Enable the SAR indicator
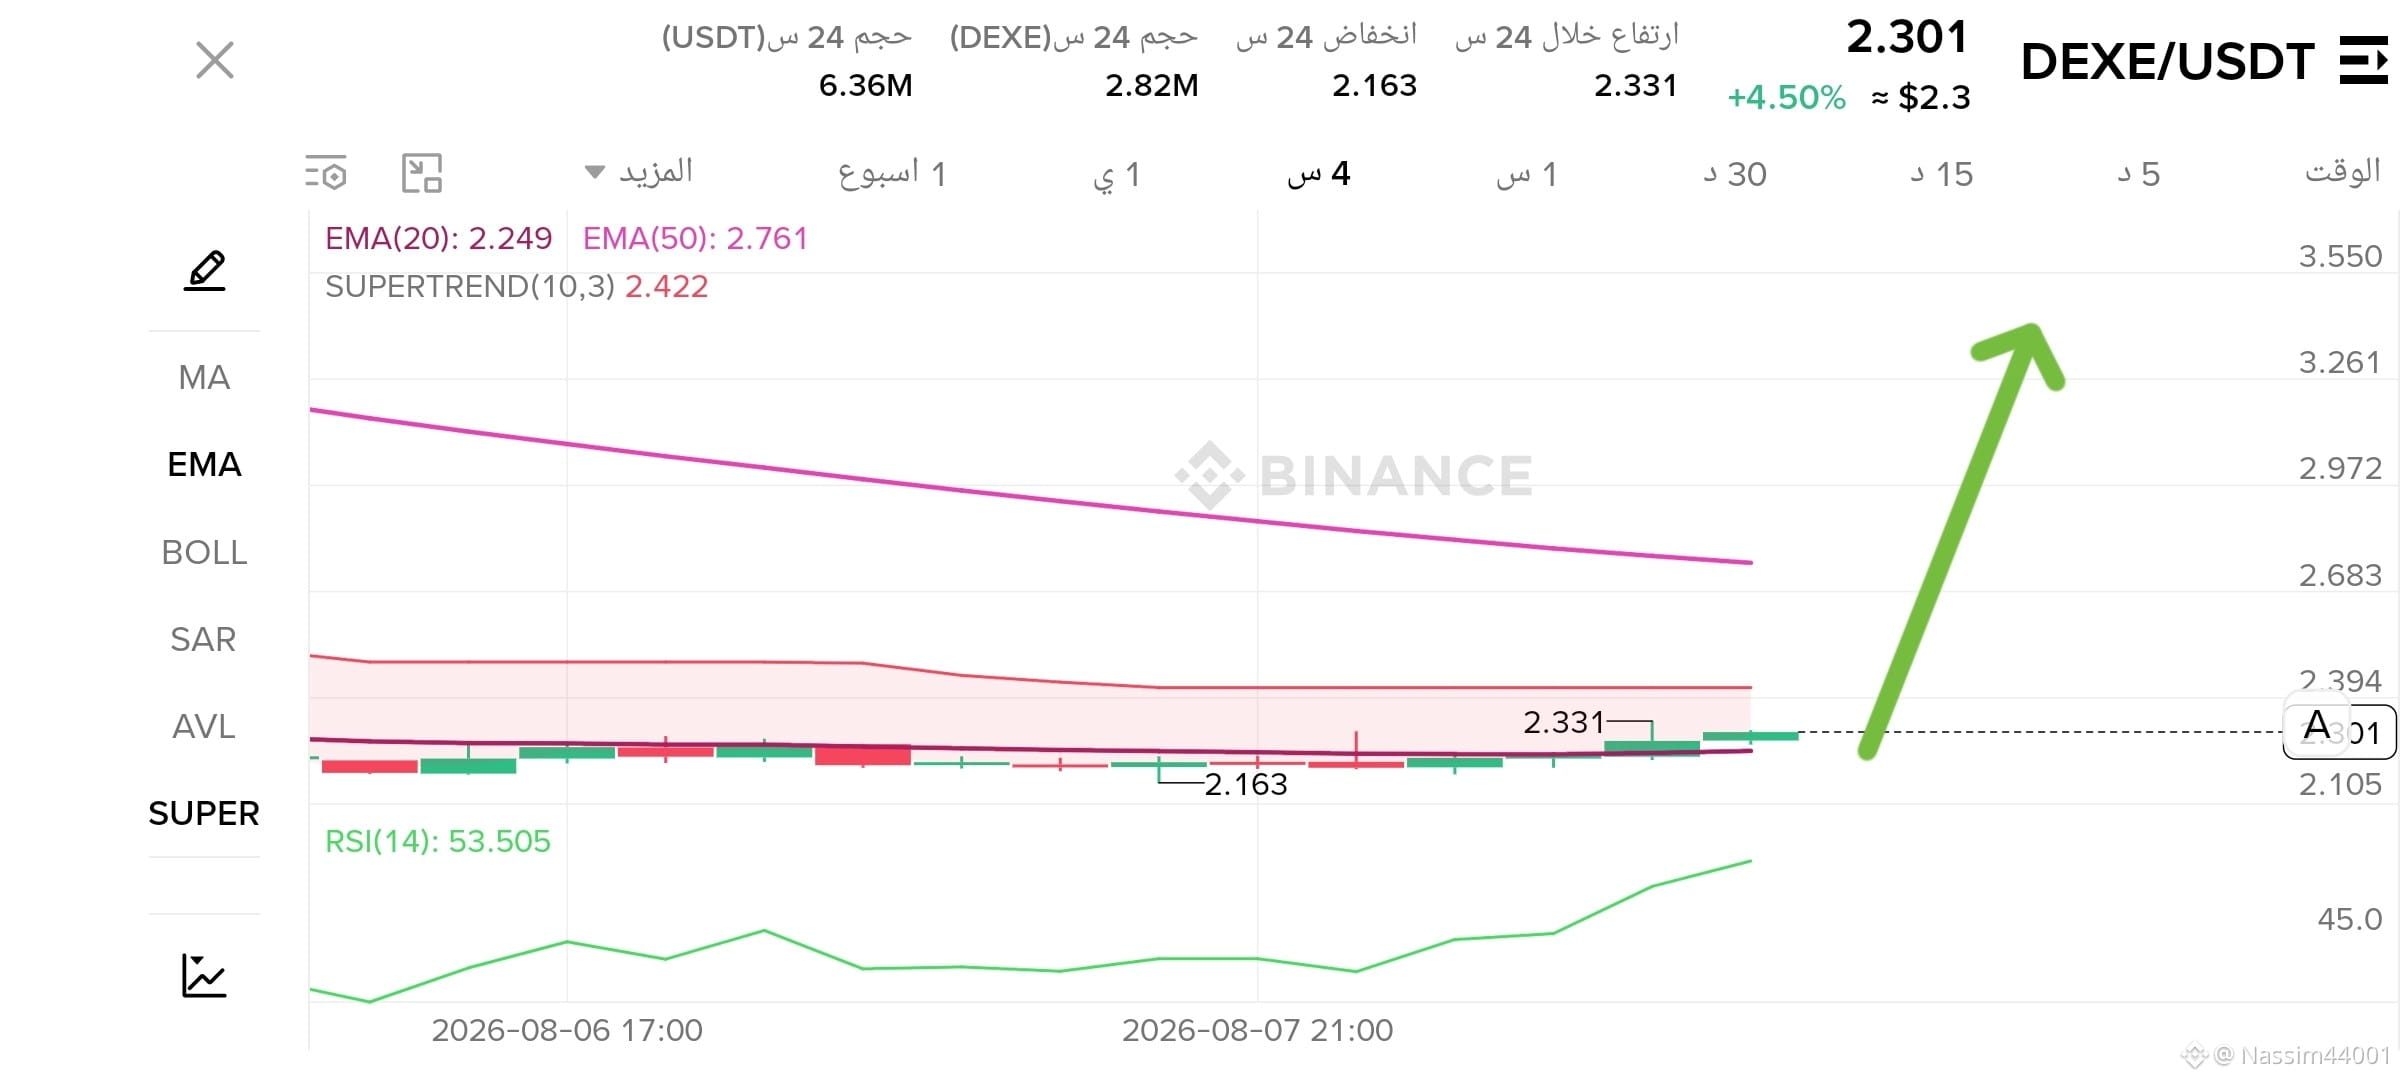Screen dimensions: 2400x1080 coord(203,639)
